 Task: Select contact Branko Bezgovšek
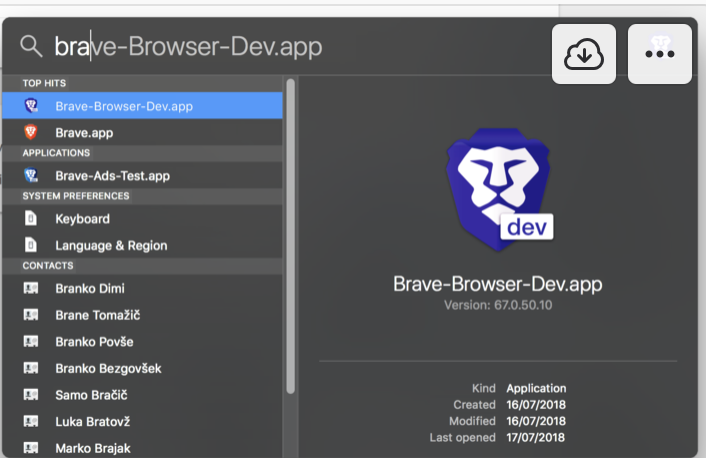pos(142,368)
